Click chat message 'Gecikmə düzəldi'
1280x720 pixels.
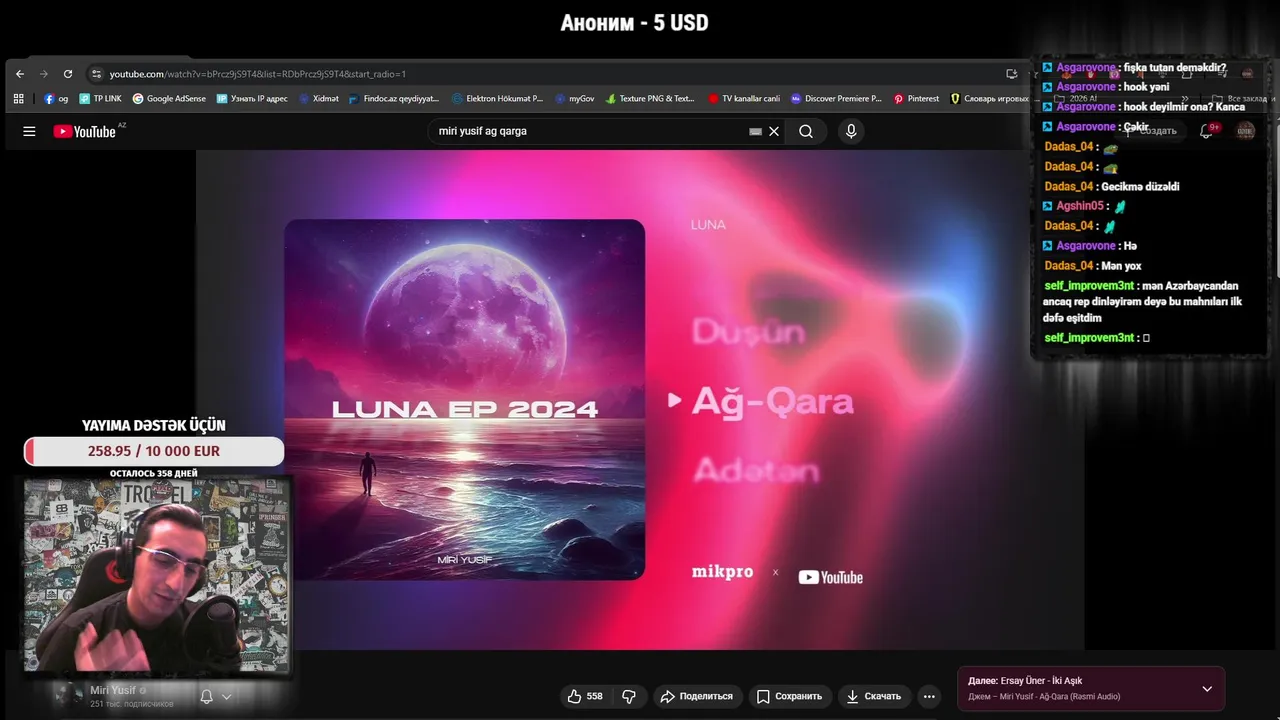(1139, 186)
